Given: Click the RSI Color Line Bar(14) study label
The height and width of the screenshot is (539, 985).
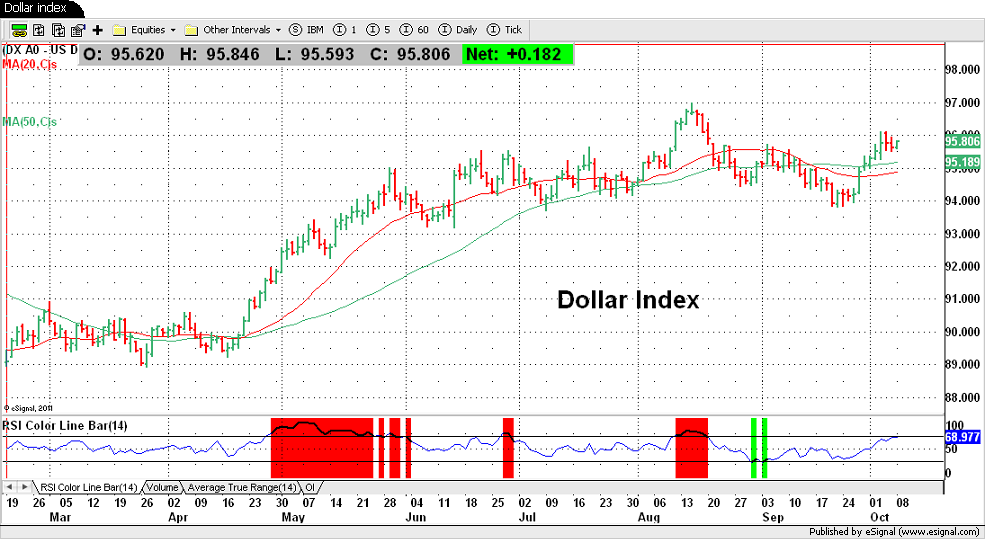Looking at the screenshot, I should pos(65,425).
